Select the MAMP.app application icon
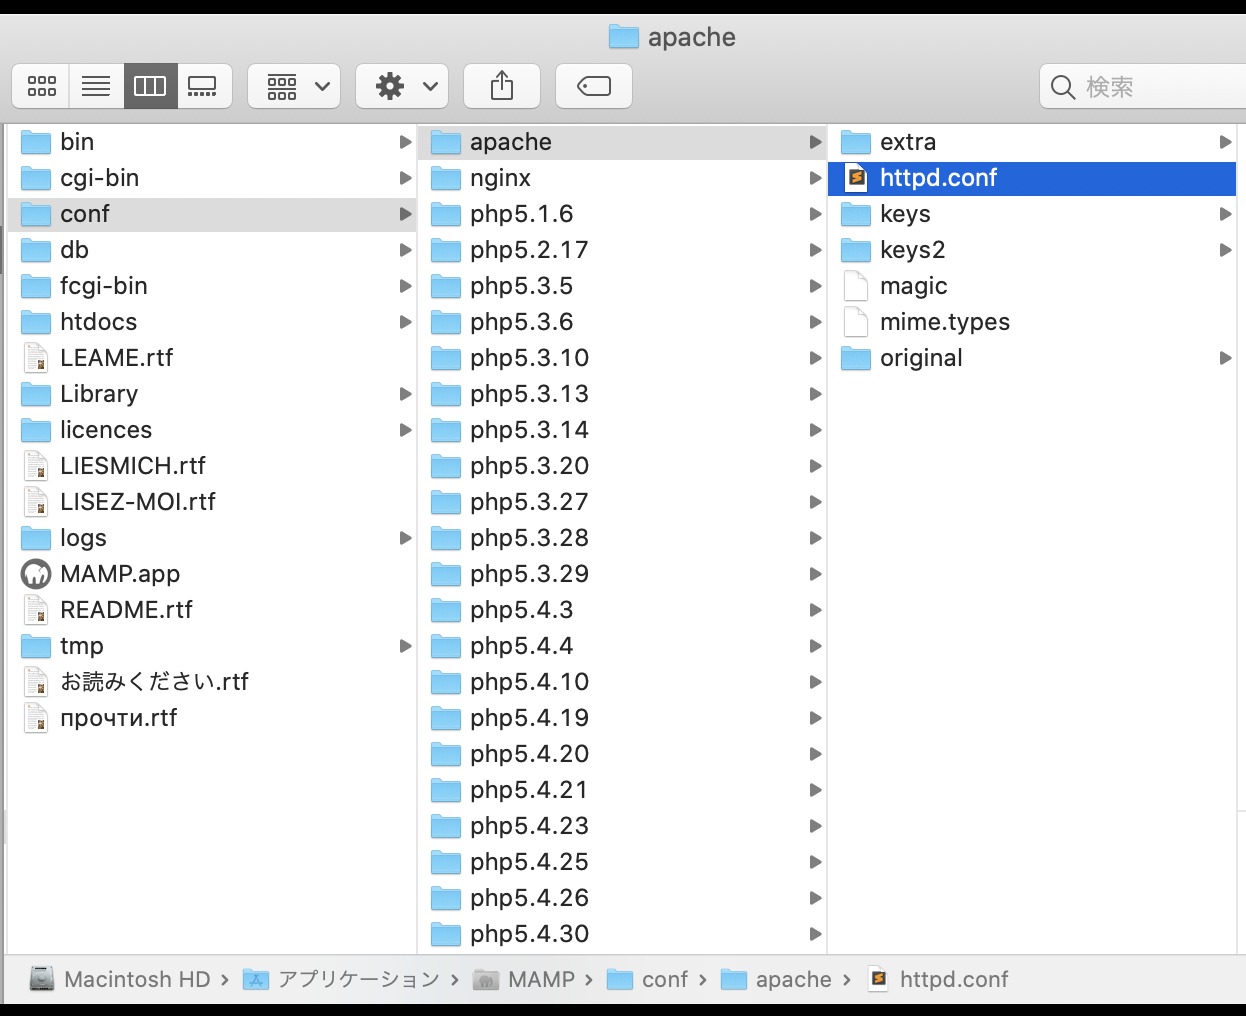This screenshot has height=1016, width=1246. coord(36,574)
